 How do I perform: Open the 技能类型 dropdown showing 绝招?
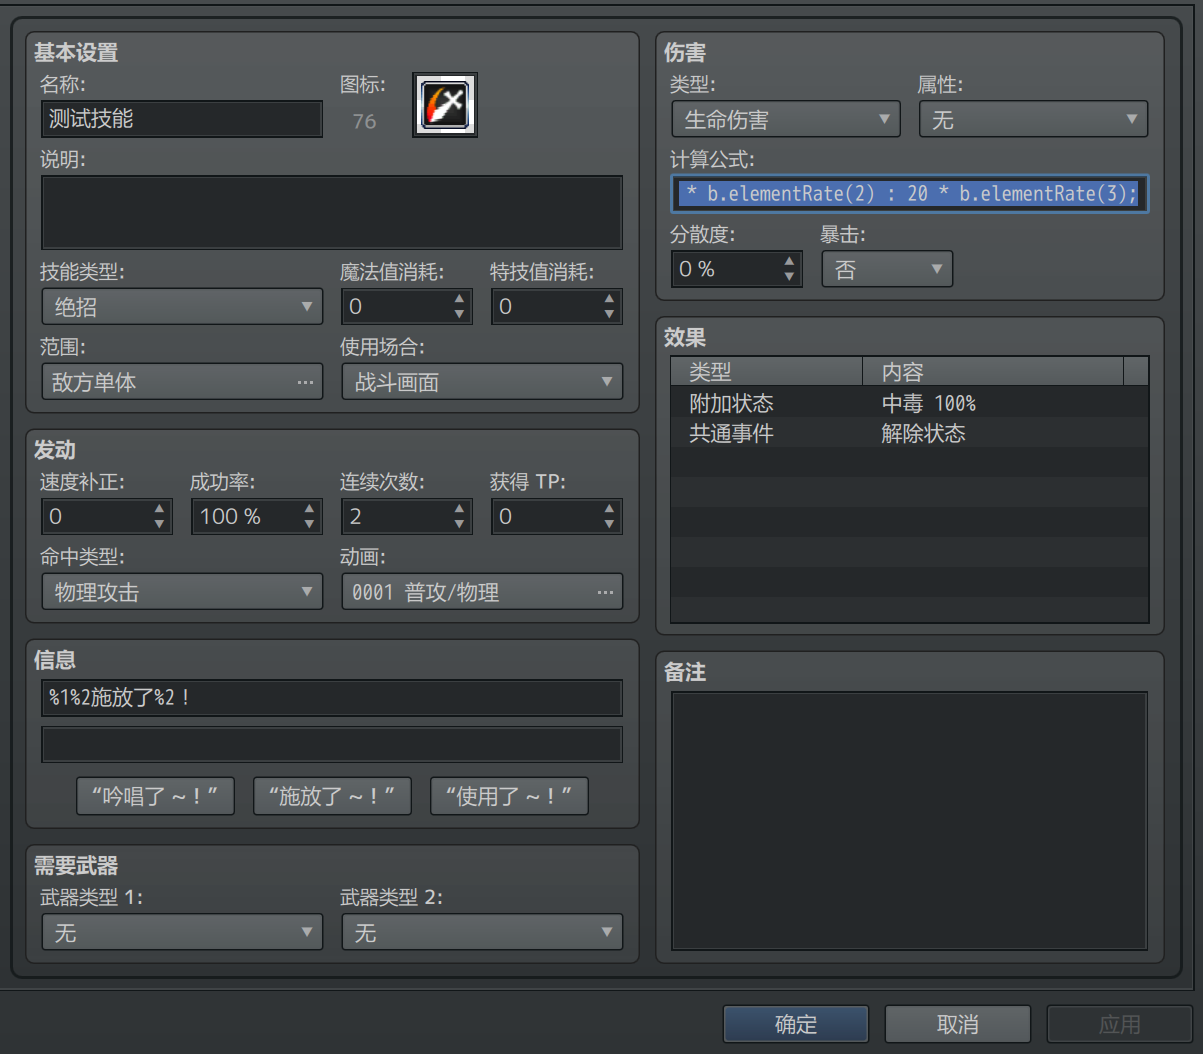click(x=182, y=307)
